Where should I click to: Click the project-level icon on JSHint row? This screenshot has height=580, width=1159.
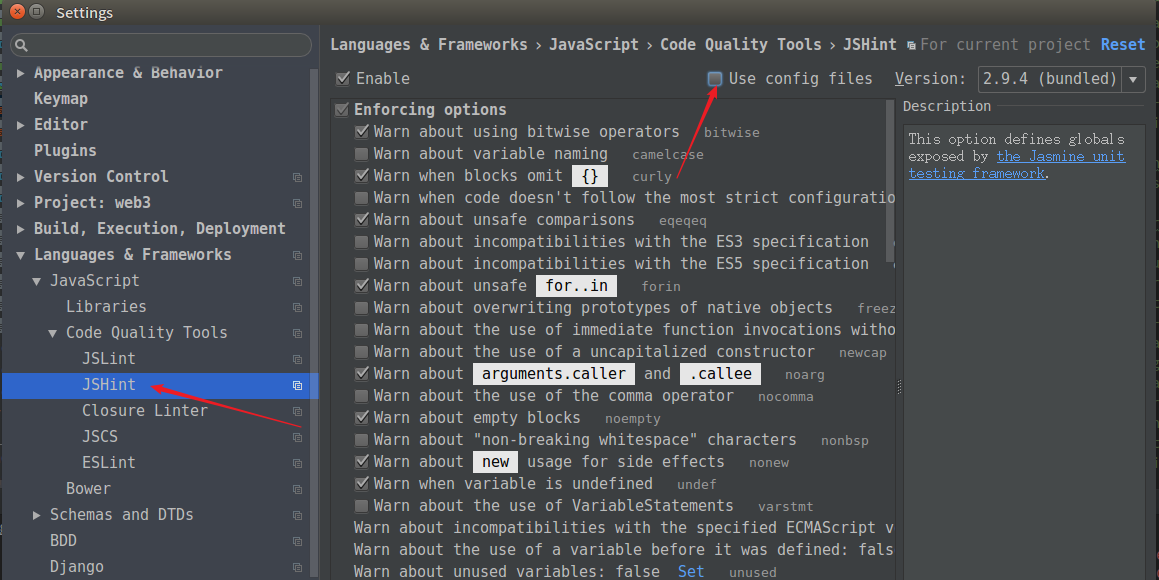tap(297, 386)
